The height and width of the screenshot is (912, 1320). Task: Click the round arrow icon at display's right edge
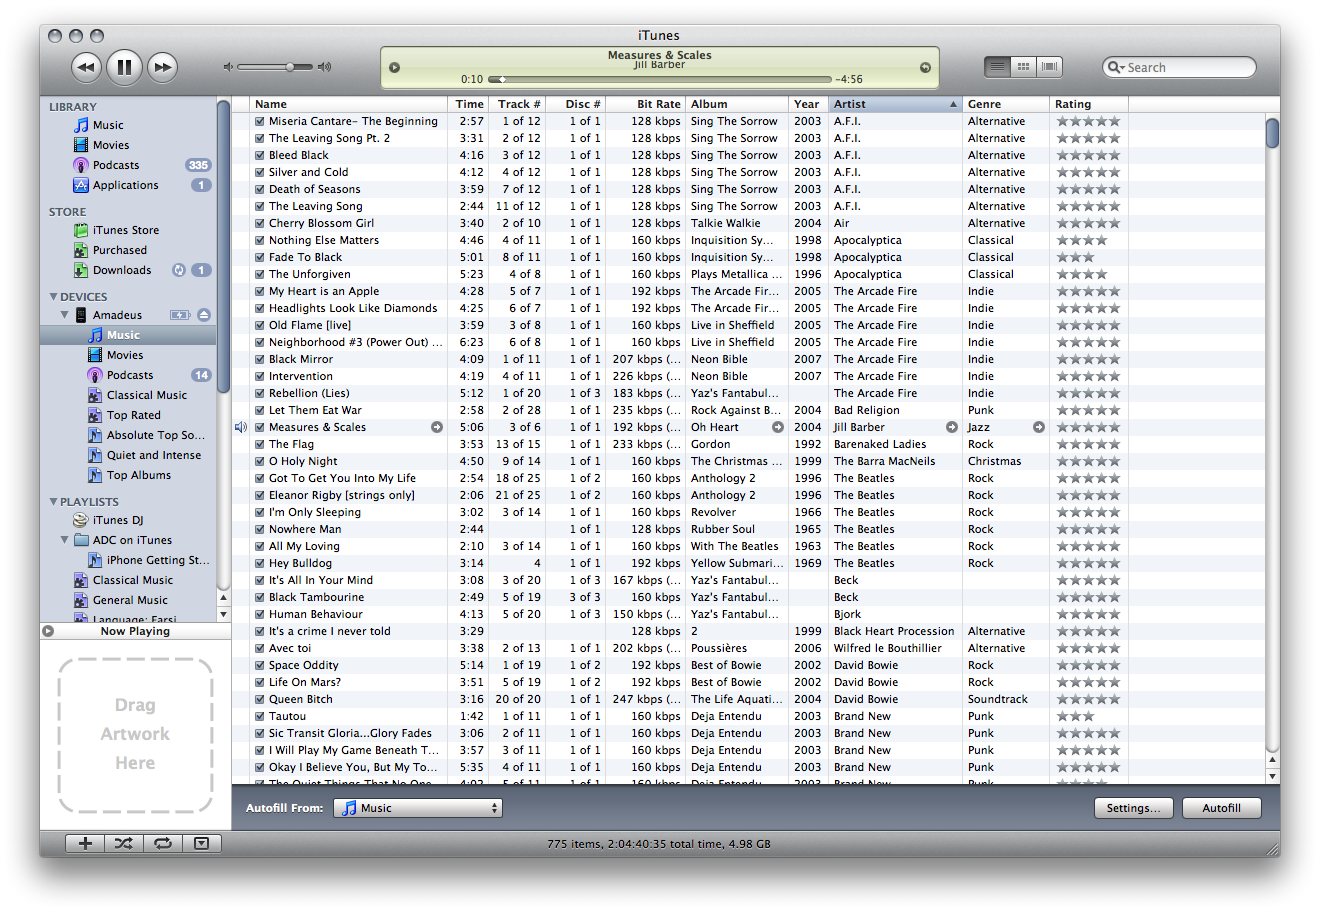pos(925,68)
